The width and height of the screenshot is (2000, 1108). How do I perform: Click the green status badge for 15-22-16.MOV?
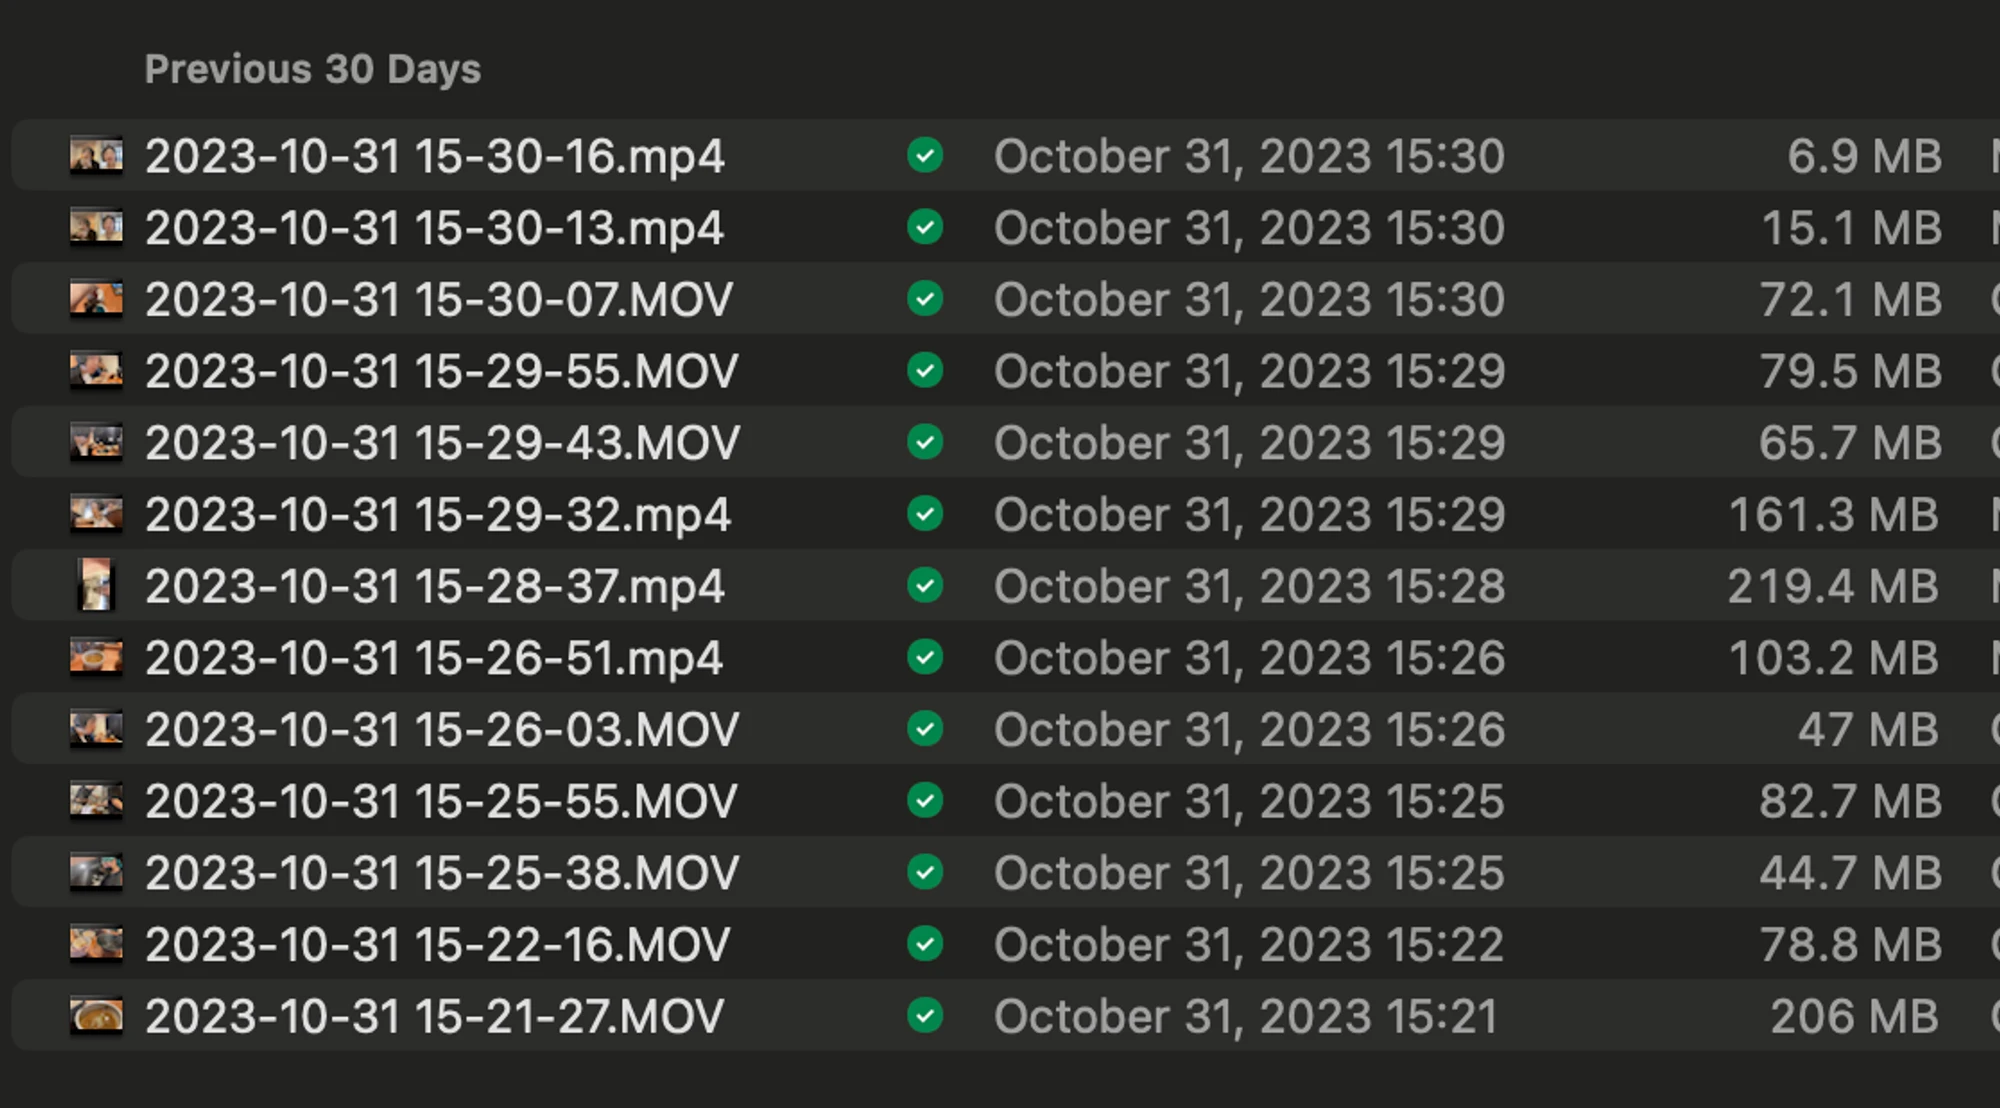point(925,944)
